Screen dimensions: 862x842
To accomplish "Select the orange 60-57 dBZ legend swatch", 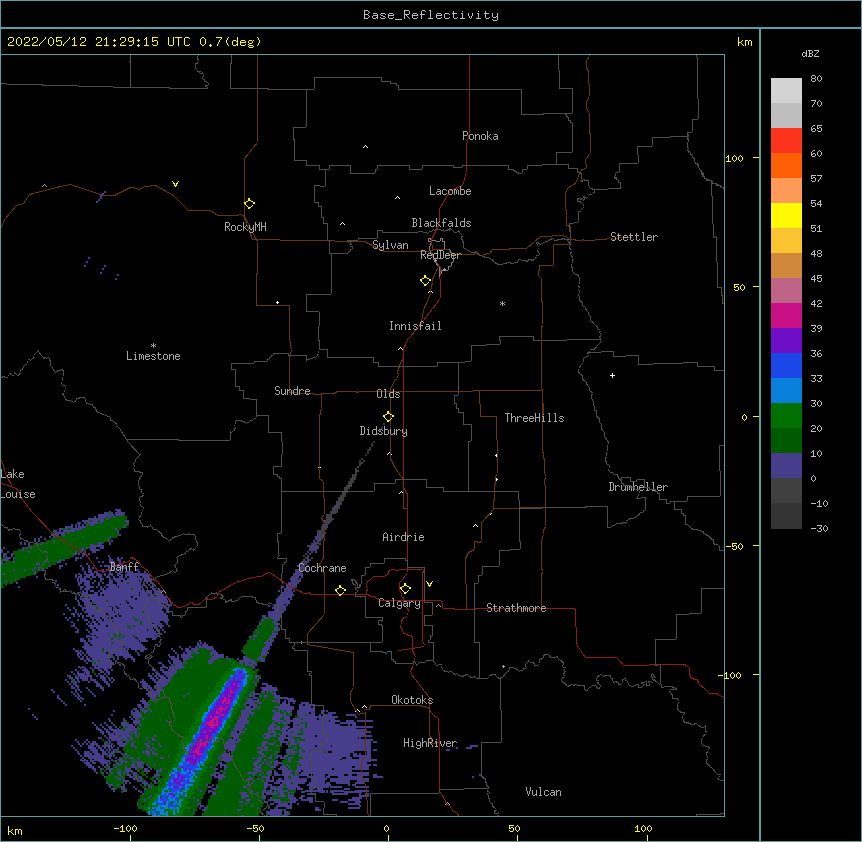I will coord(786,165).
